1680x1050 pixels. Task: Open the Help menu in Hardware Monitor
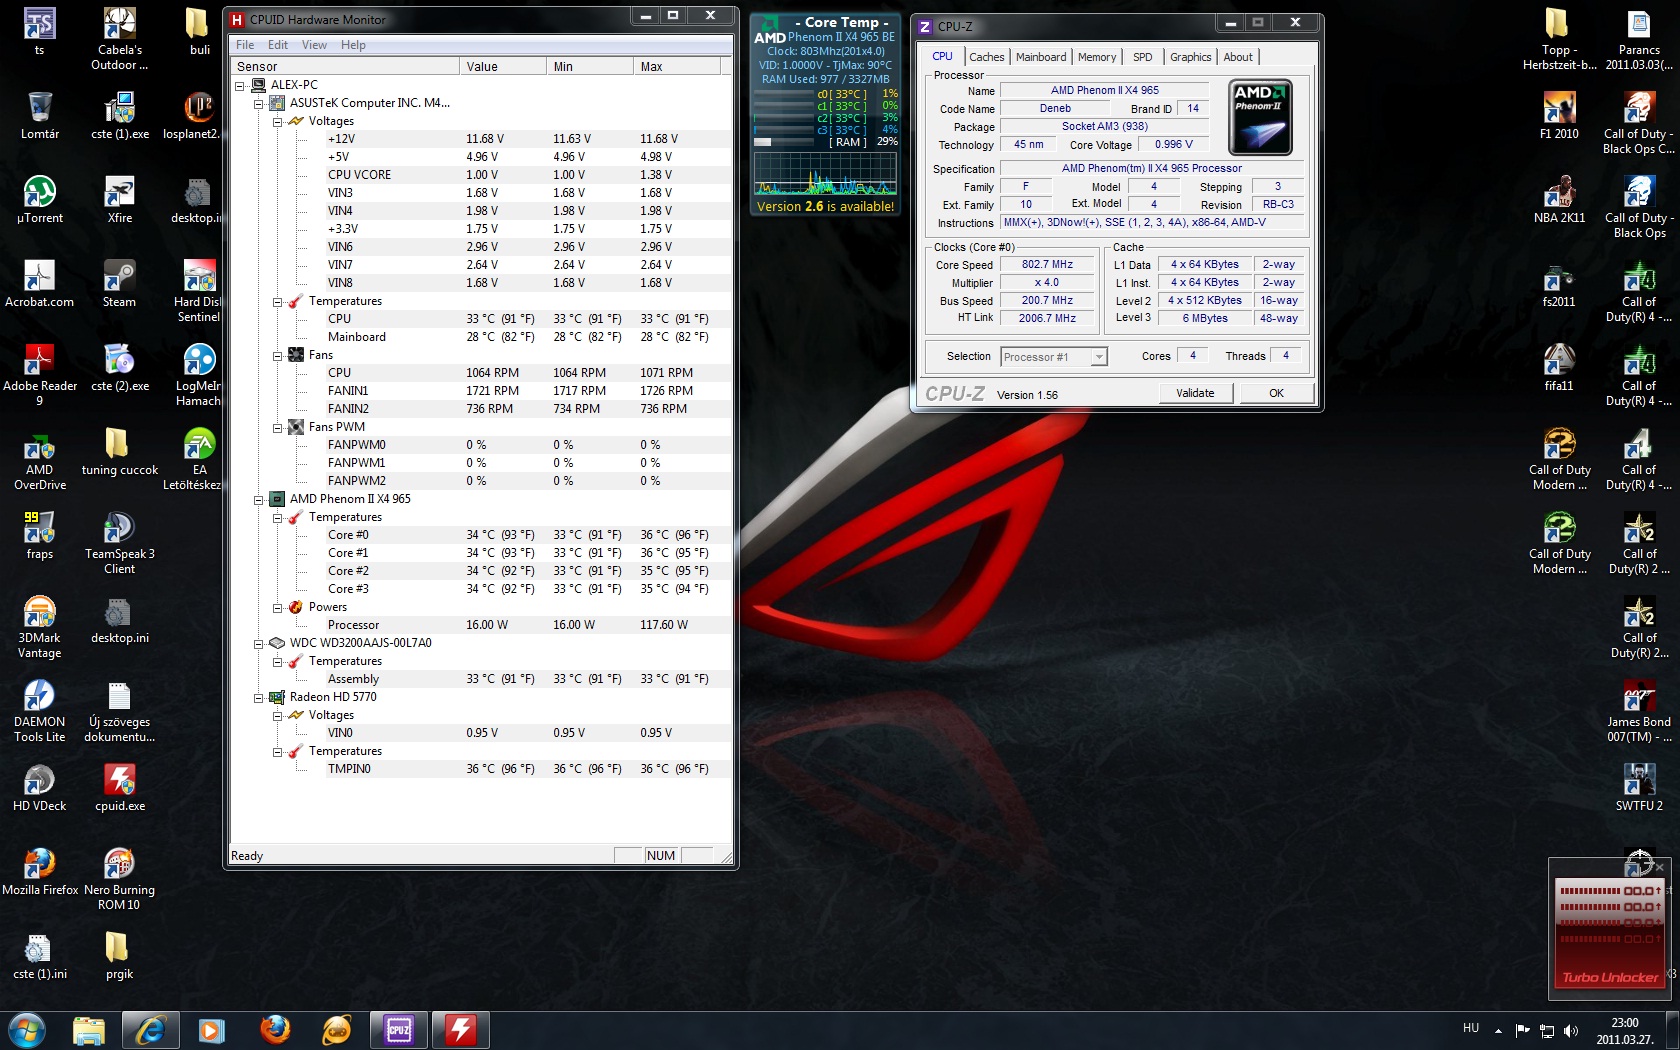click(x=353, y=45)
